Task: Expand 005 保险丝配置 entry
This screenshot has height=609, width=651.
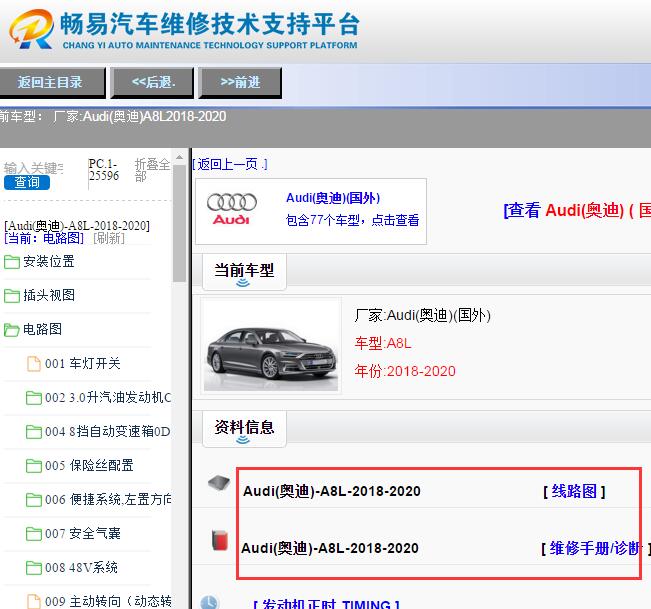Action: (x=89, y=466)
